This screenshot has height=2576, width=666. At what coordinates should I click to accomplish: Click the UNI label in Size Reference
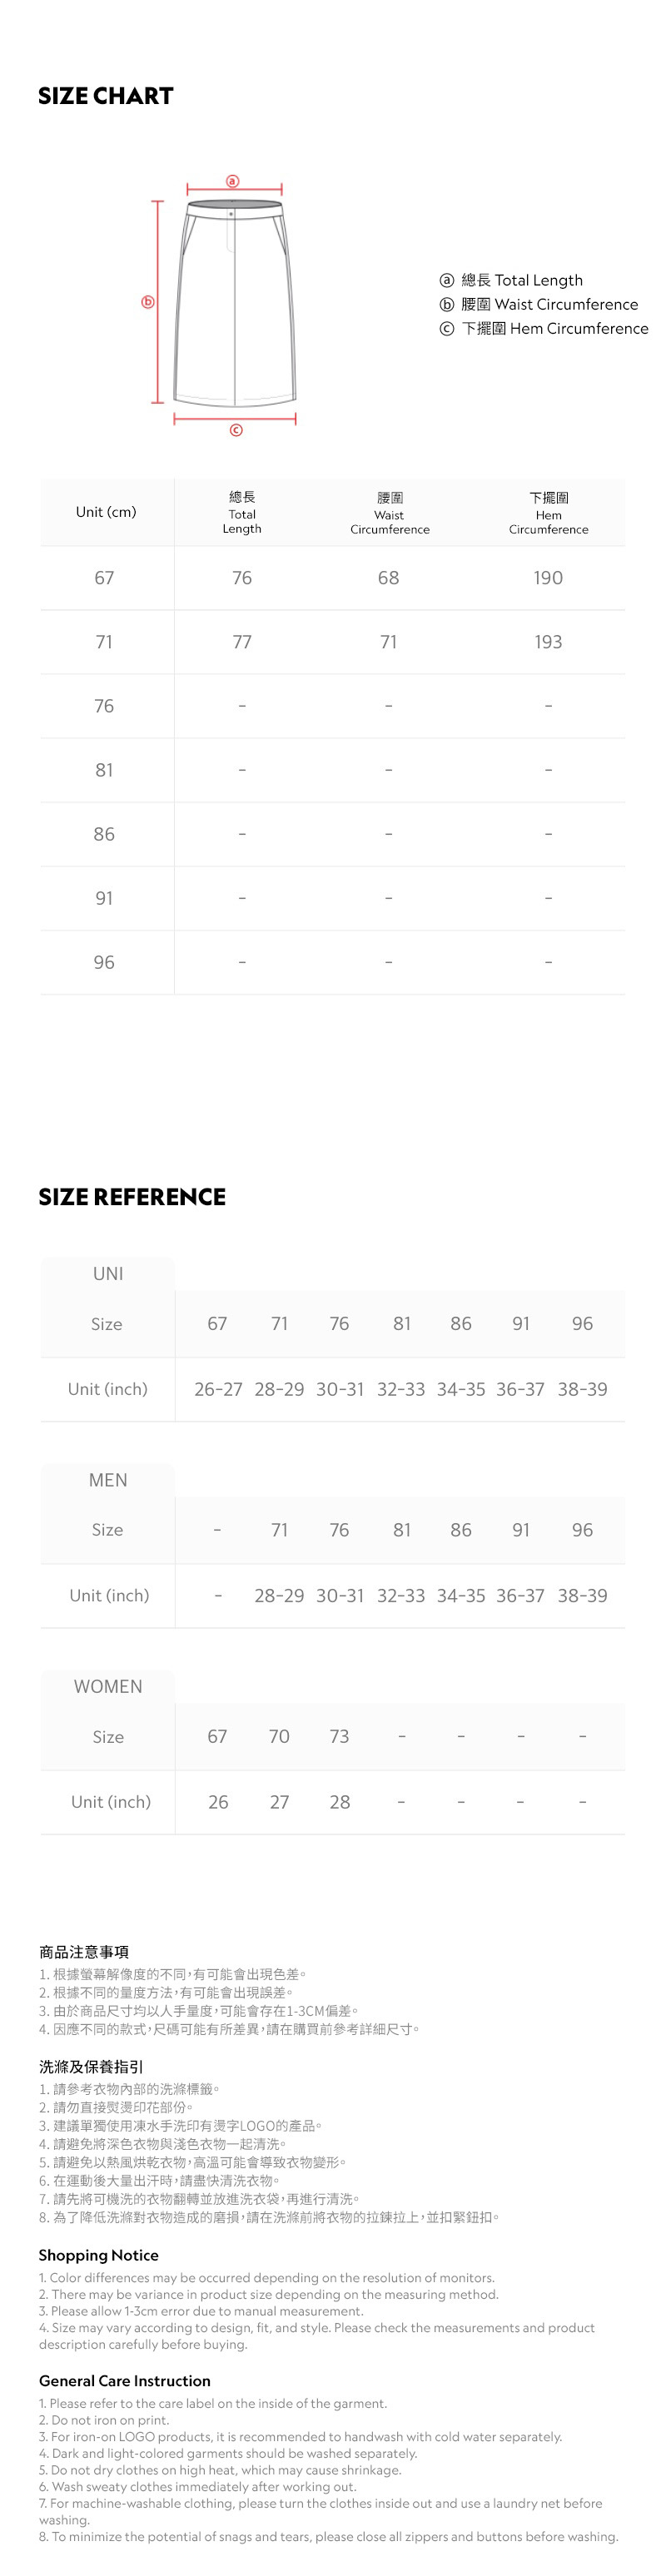108,1273
